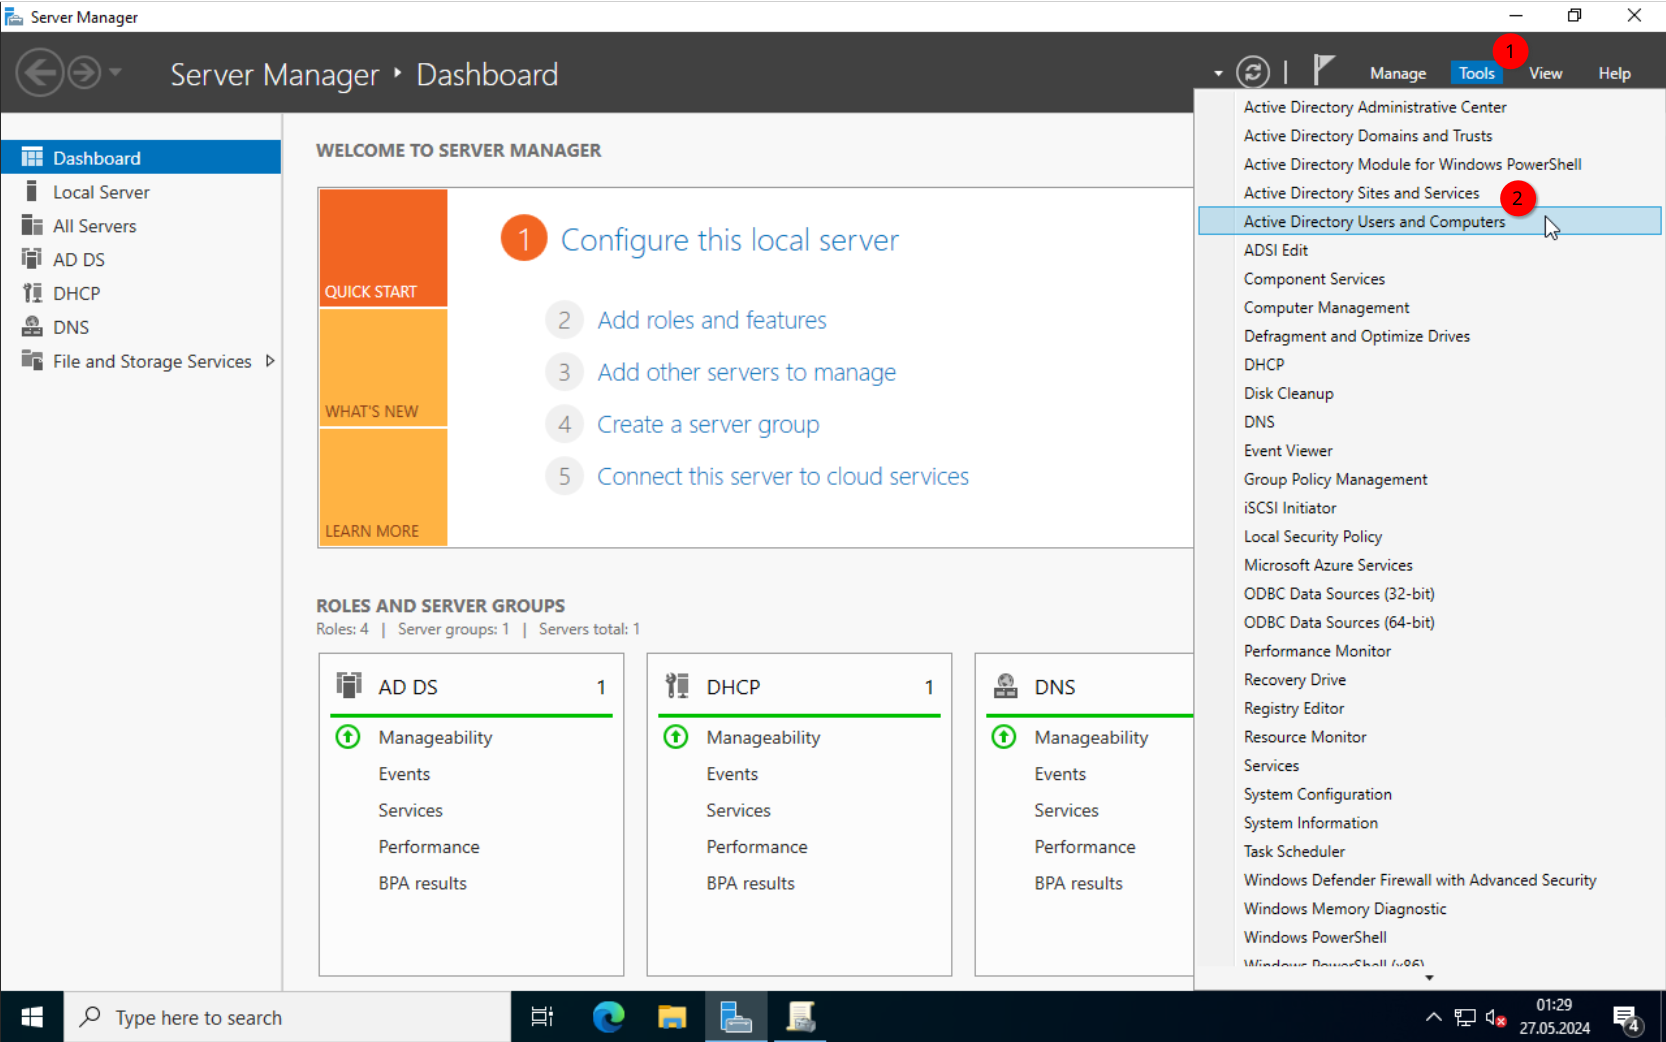Open the Action Center notifications icon
This screenshot has width=1666, height=1042.
(1628, 1019)
